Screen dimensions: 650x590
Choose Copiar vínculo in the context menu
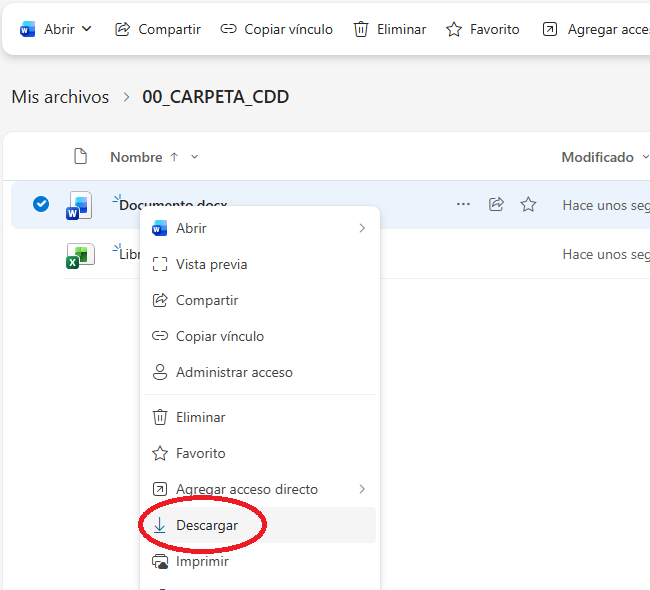click(260, 336)
